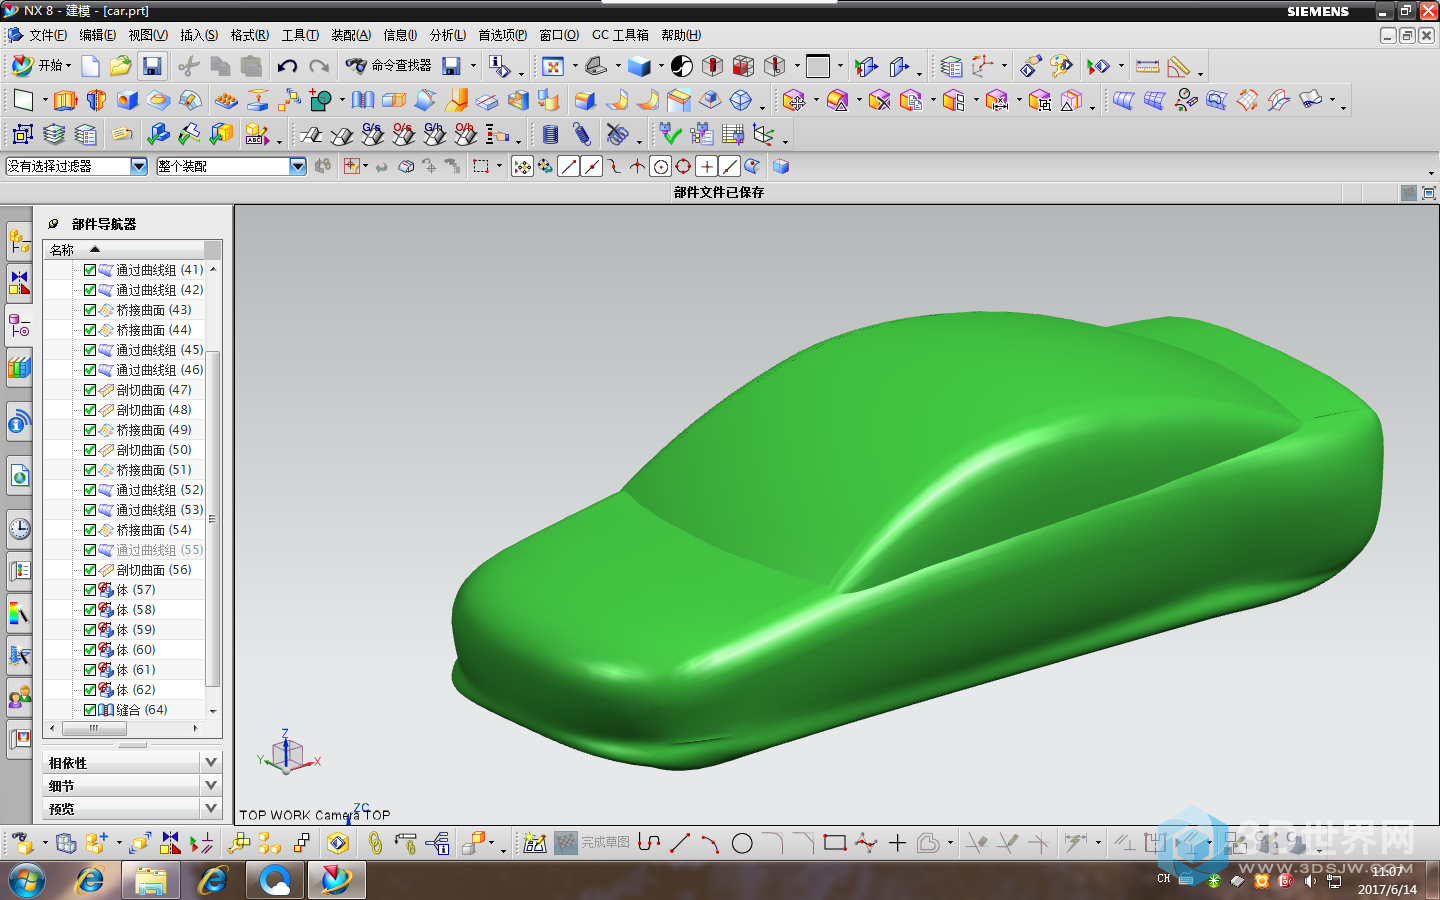The height and width of the screenshot is (900, 1440).
Task: Click the Fit view icon
Action: [553, 66]
